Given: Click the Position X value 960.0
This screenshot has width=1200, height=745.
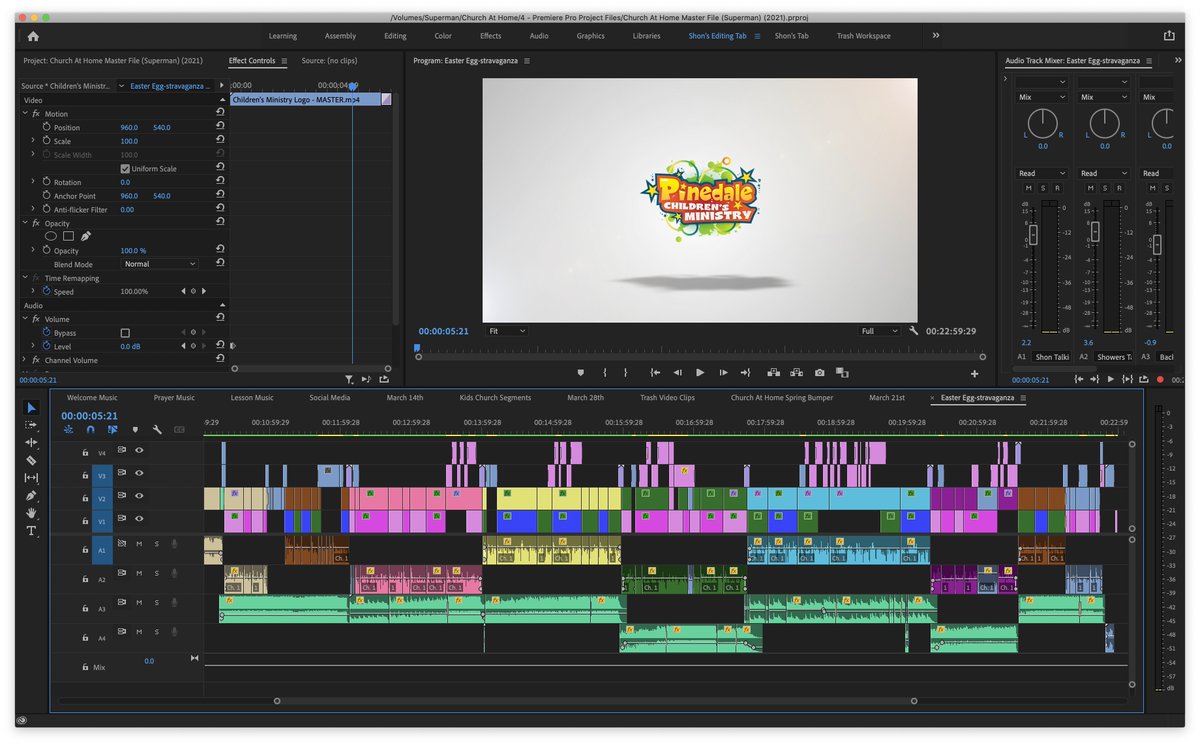Looking at the screenshot, I should click(x=129, y=128).
